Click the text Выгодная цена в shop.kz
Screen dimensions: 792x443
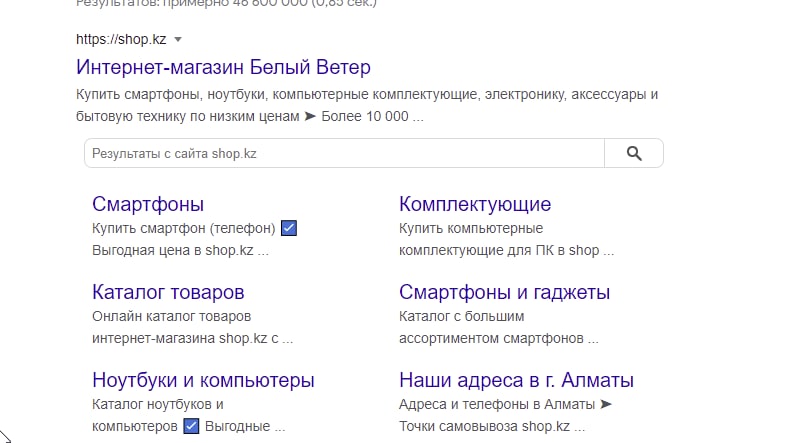click(x=173, y=251)
